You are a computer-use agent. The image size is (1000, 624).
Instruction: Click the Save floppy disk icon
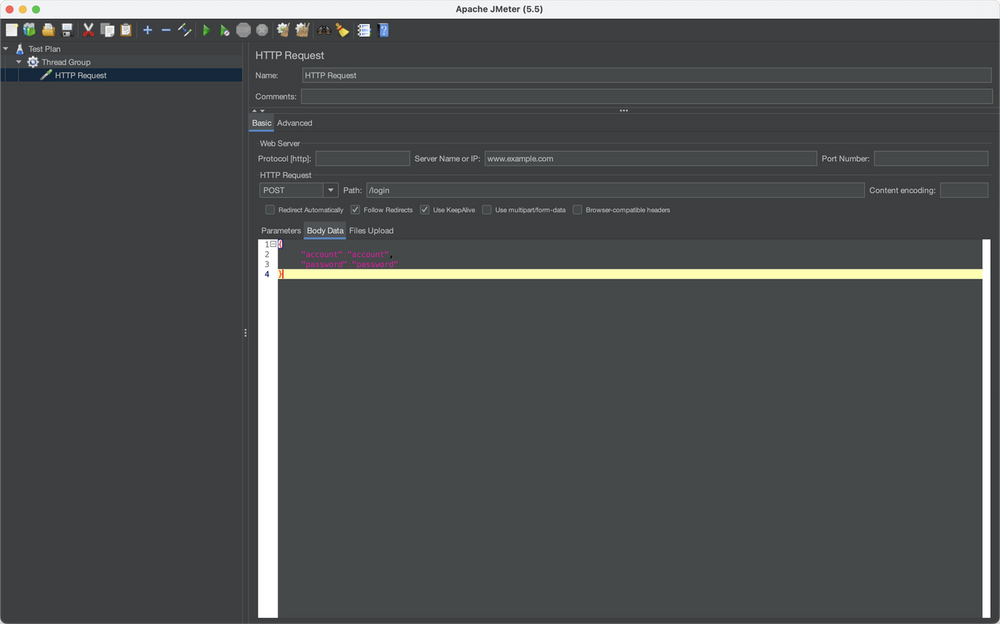[x=67, y=30]
